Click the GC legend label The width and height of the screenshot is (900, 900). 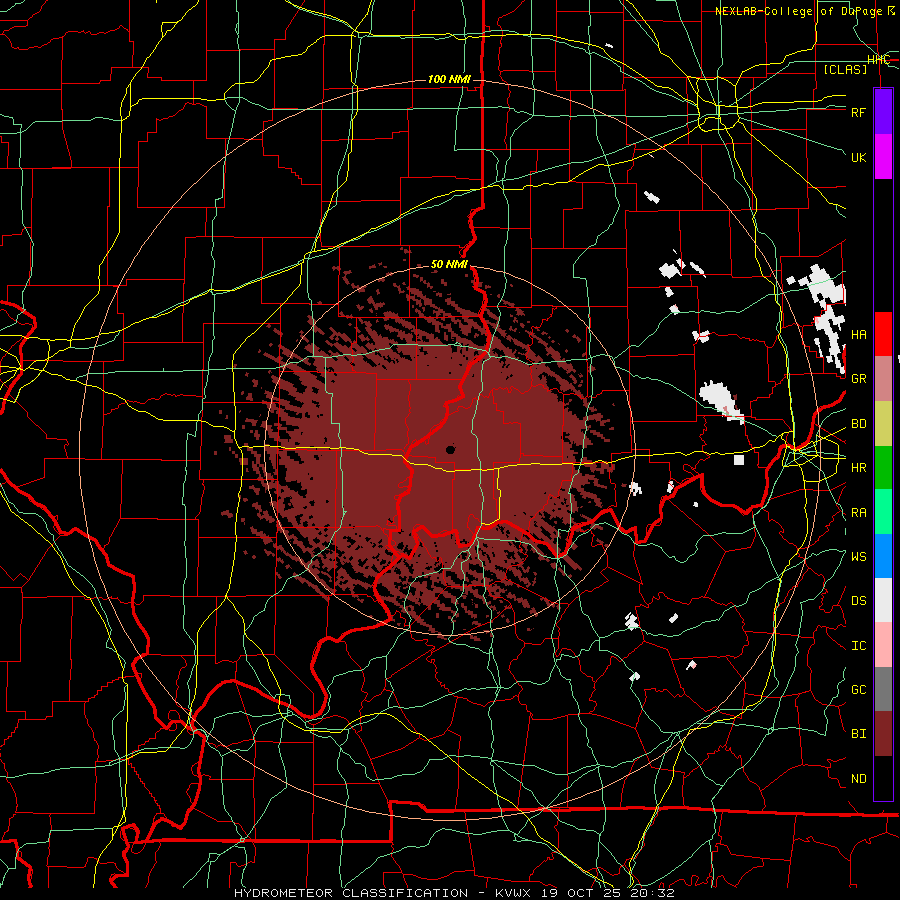click(859, 690)
